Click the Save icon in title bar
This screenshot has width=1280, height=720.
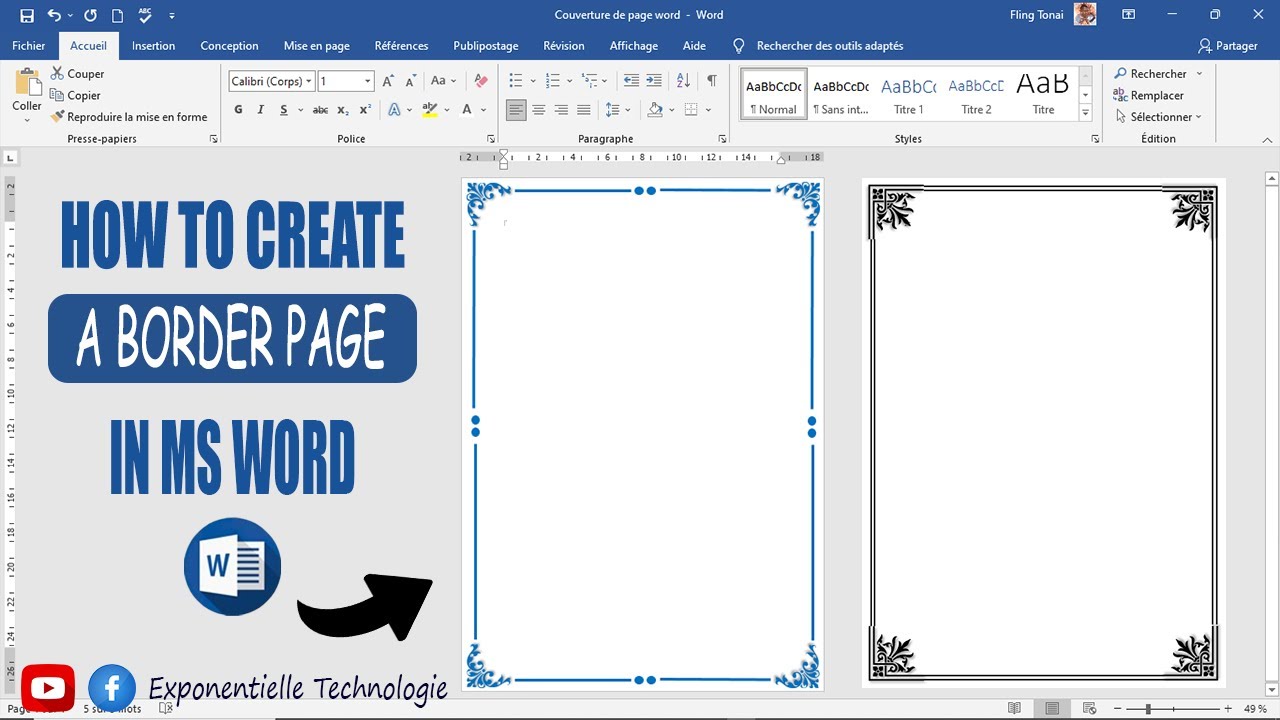click(x=27, y=16)
